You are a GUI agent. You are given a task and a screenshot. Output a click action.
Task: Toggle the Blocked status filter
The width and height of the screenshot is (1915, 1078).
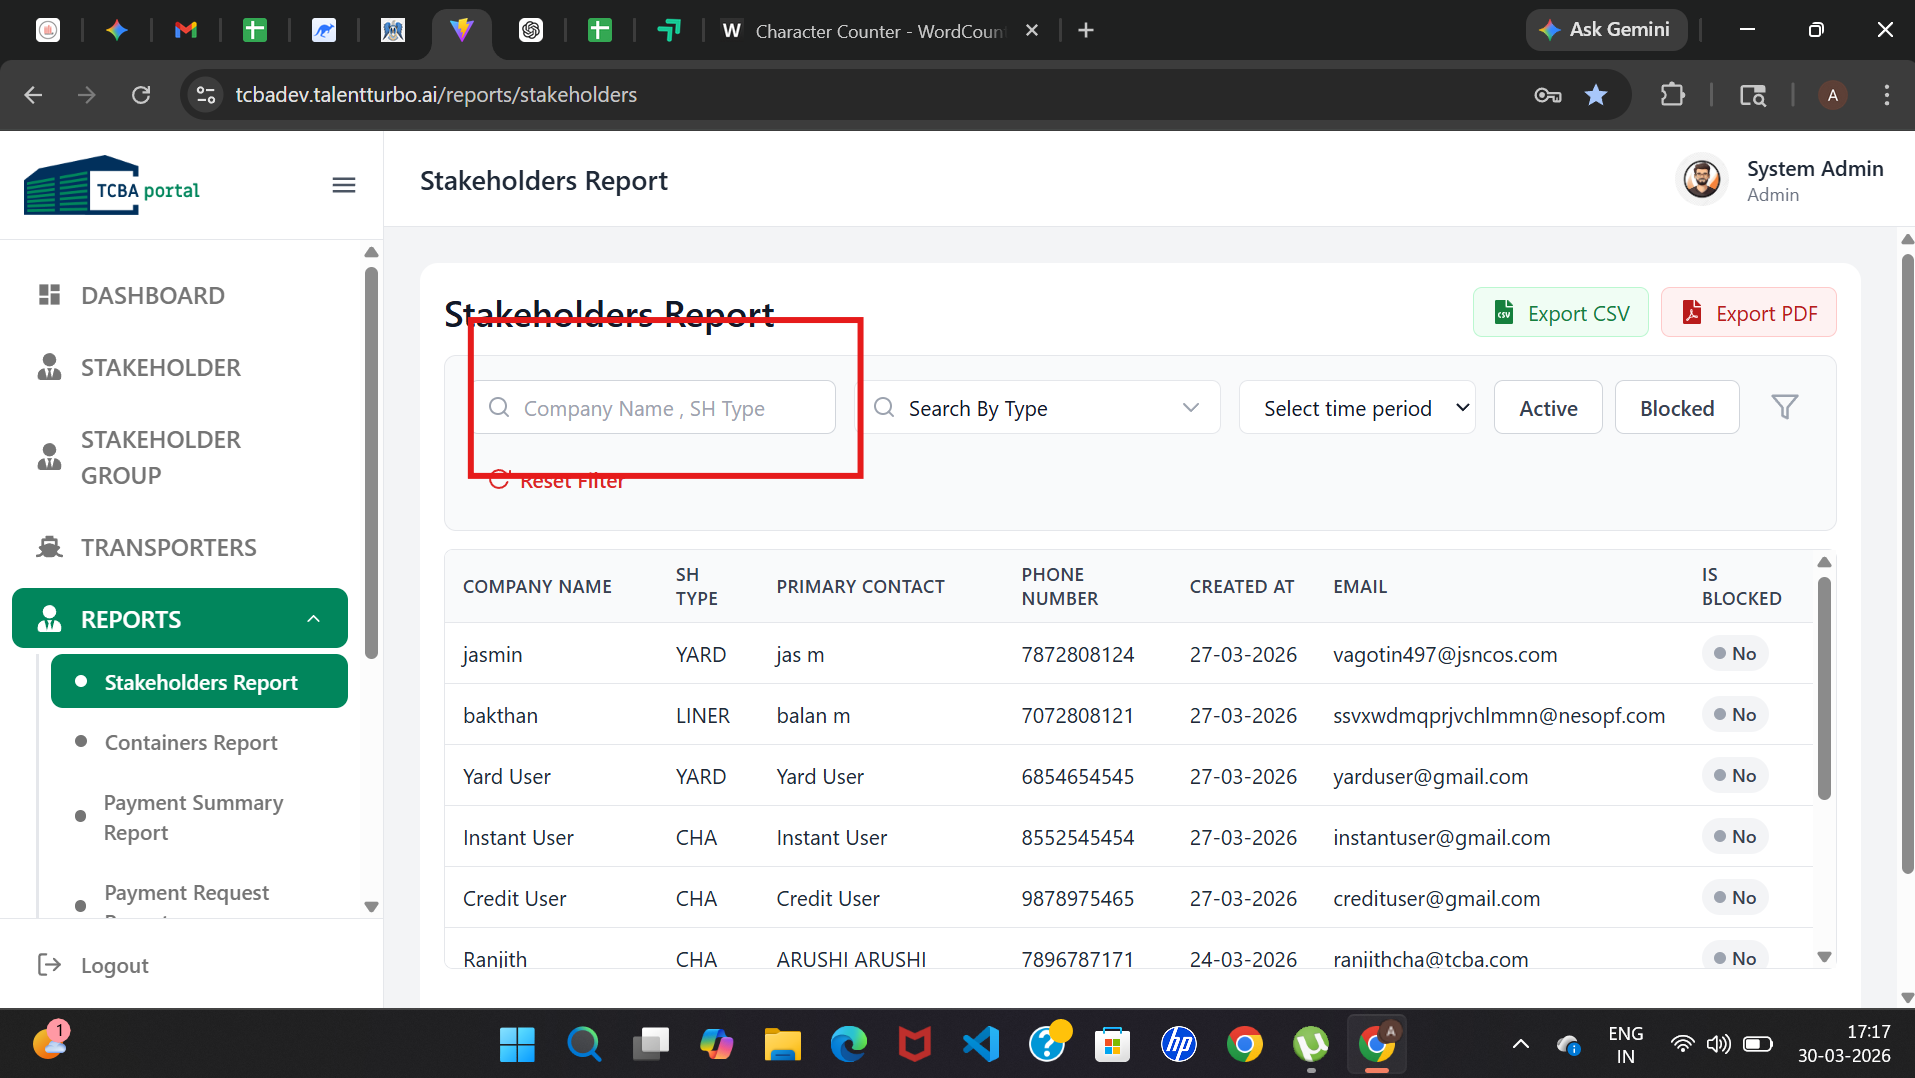pos(1677,407)
